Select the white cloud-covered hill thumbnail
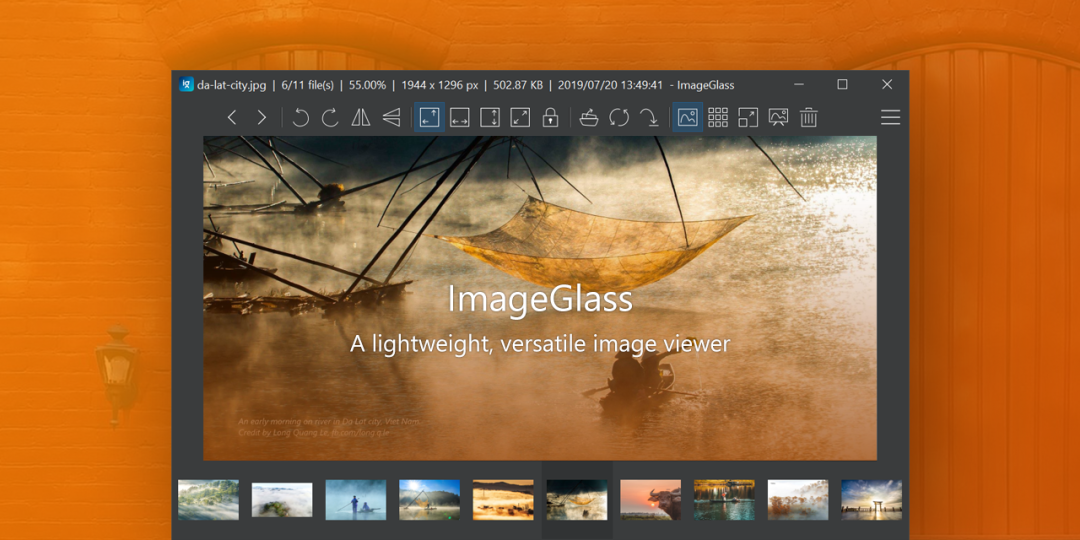This screenshot has width=1080, height=540. click(282, 500)
